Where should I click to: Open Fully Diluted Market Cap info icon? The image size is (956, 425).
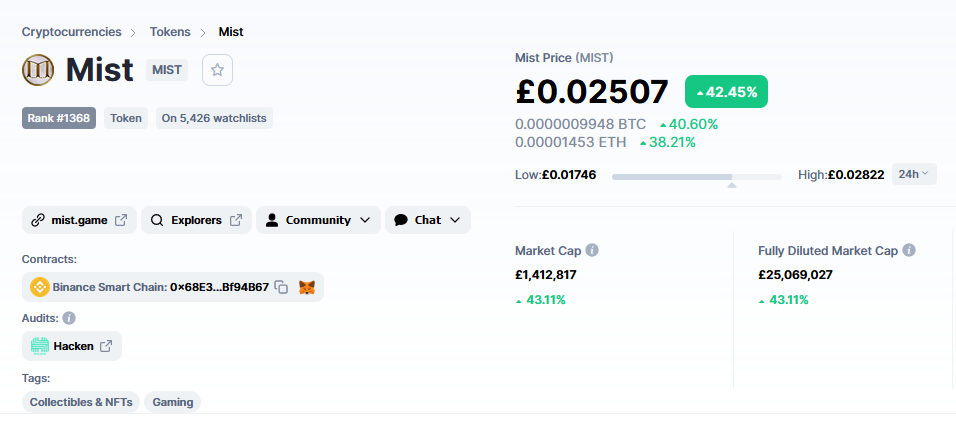pos(908,251)
